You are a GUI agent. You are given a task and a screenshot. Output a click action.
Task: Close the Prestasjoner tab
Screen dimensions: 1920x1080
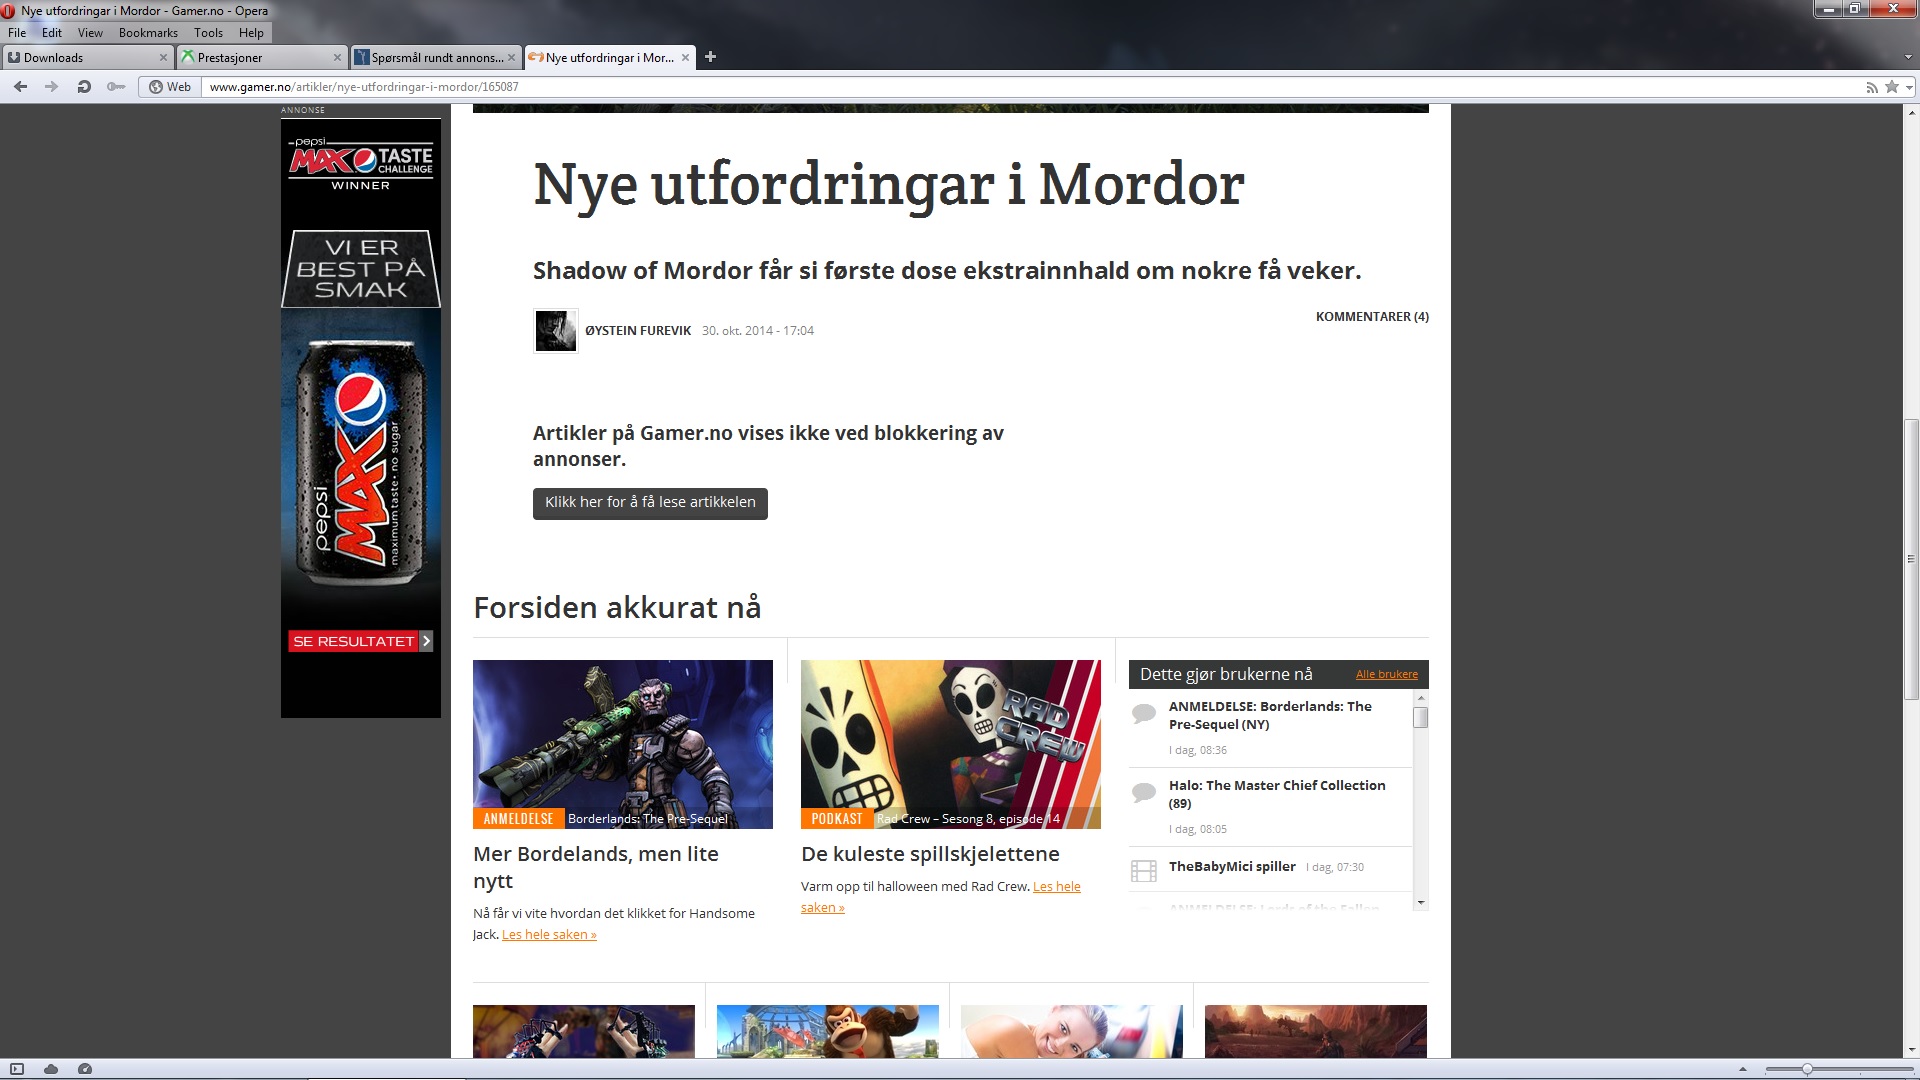point(338,58)
